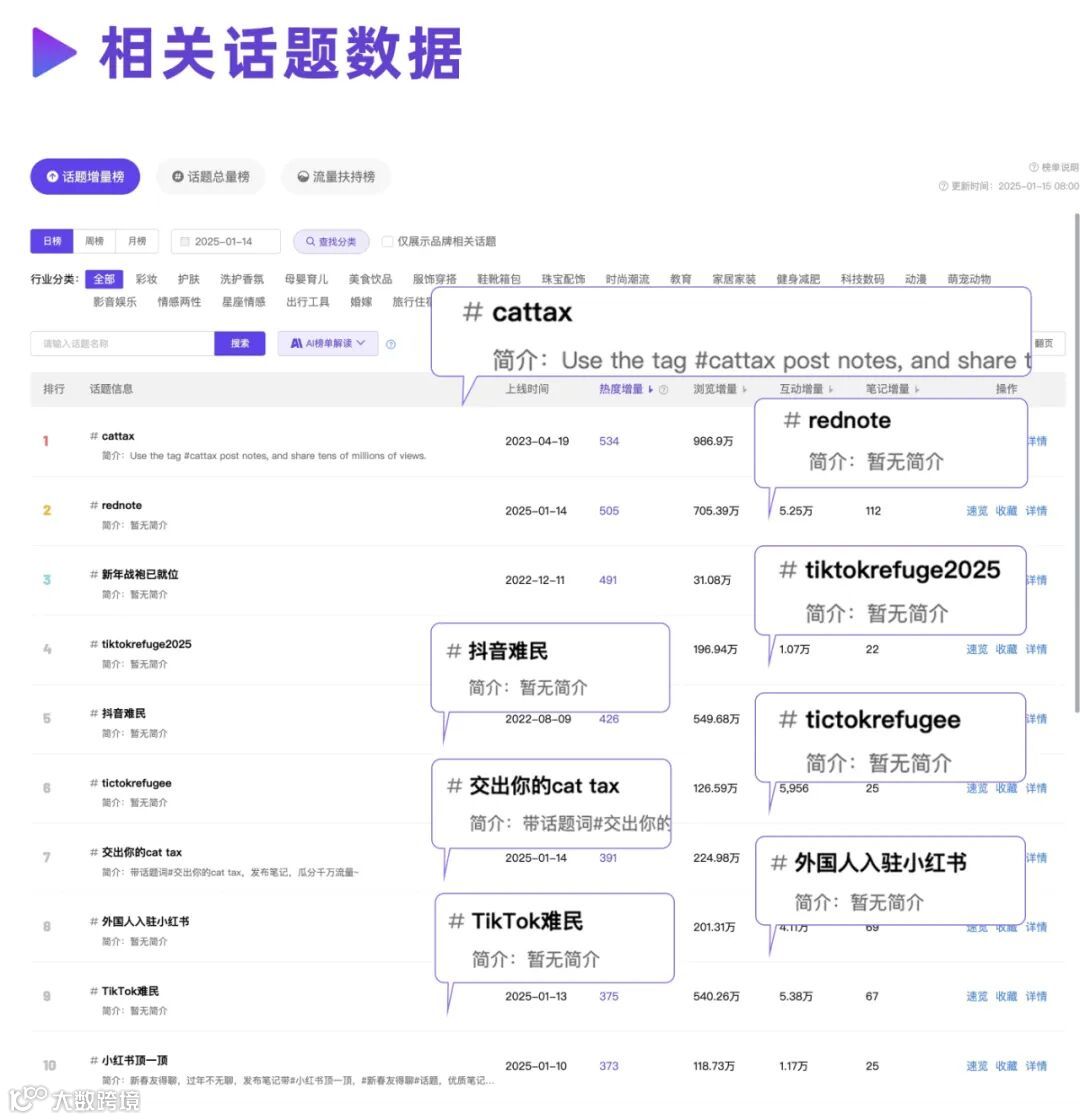Open topic # TikTok难民 in row 9
Viewport: 1080px width, 1120px height.
124,991
